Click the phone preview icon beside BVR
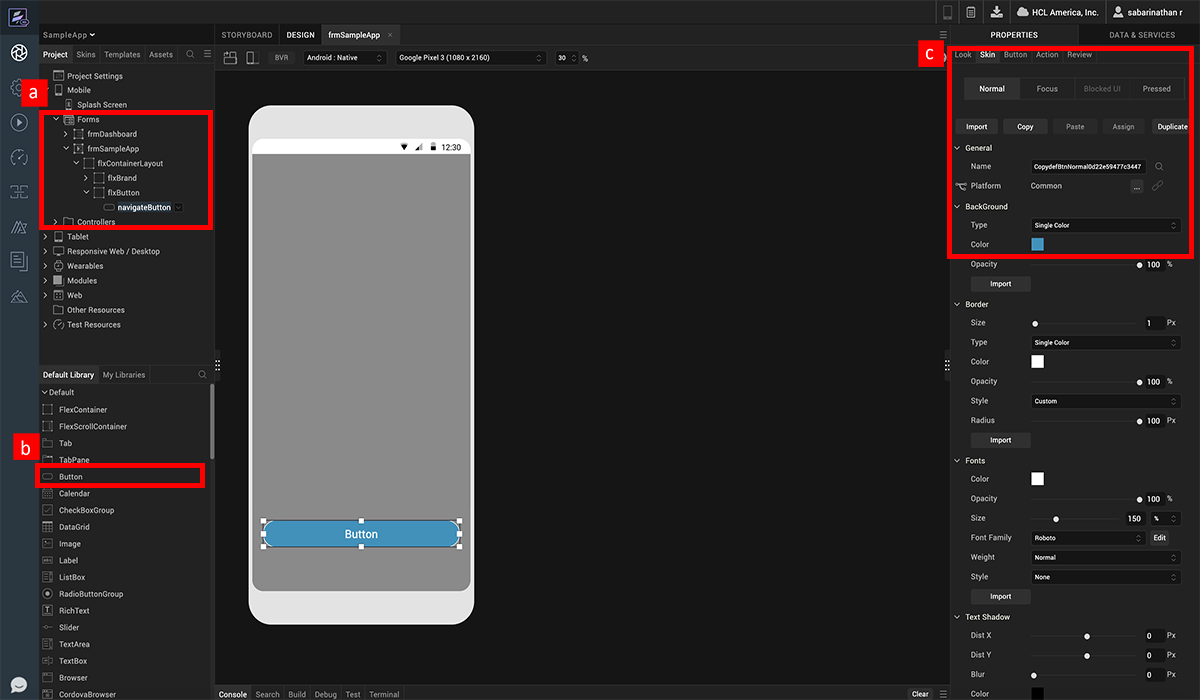This screenshot has width=1200, height=700. 252,58
